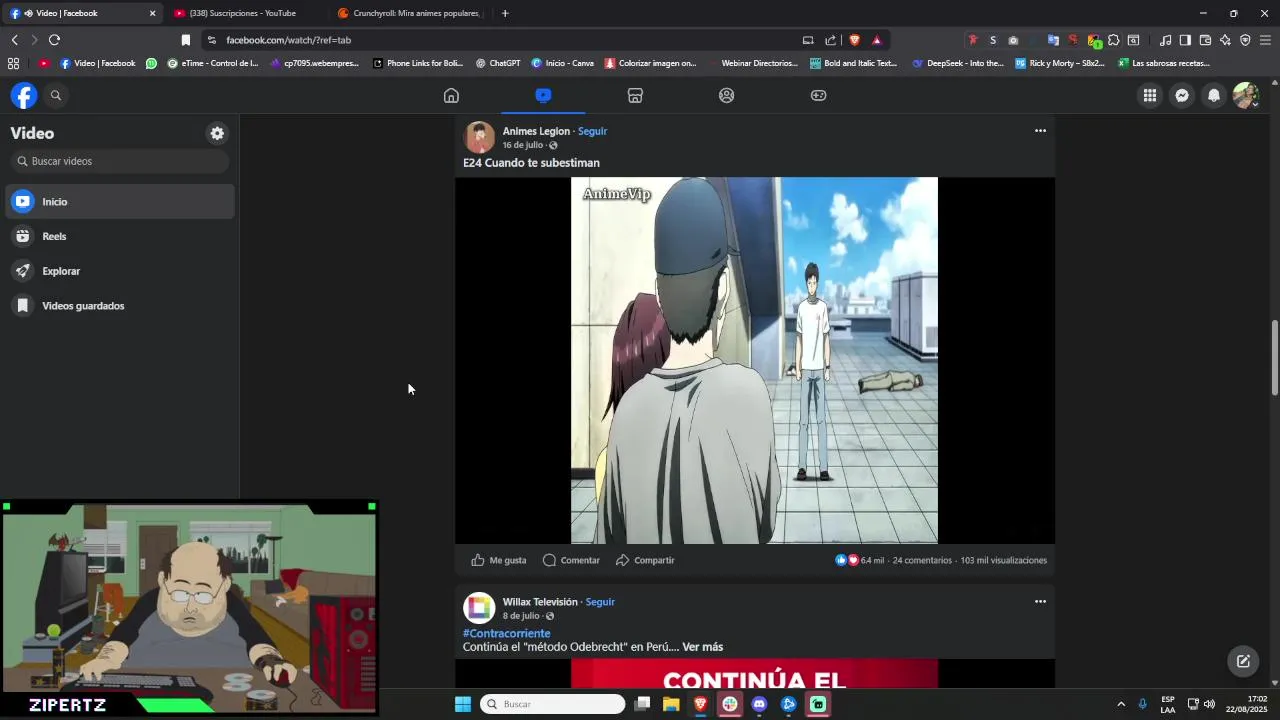The width and height of the screenshot is (1280, 720).
Task: Open the Facebook Video tab icon
Action: pos(543,95)
